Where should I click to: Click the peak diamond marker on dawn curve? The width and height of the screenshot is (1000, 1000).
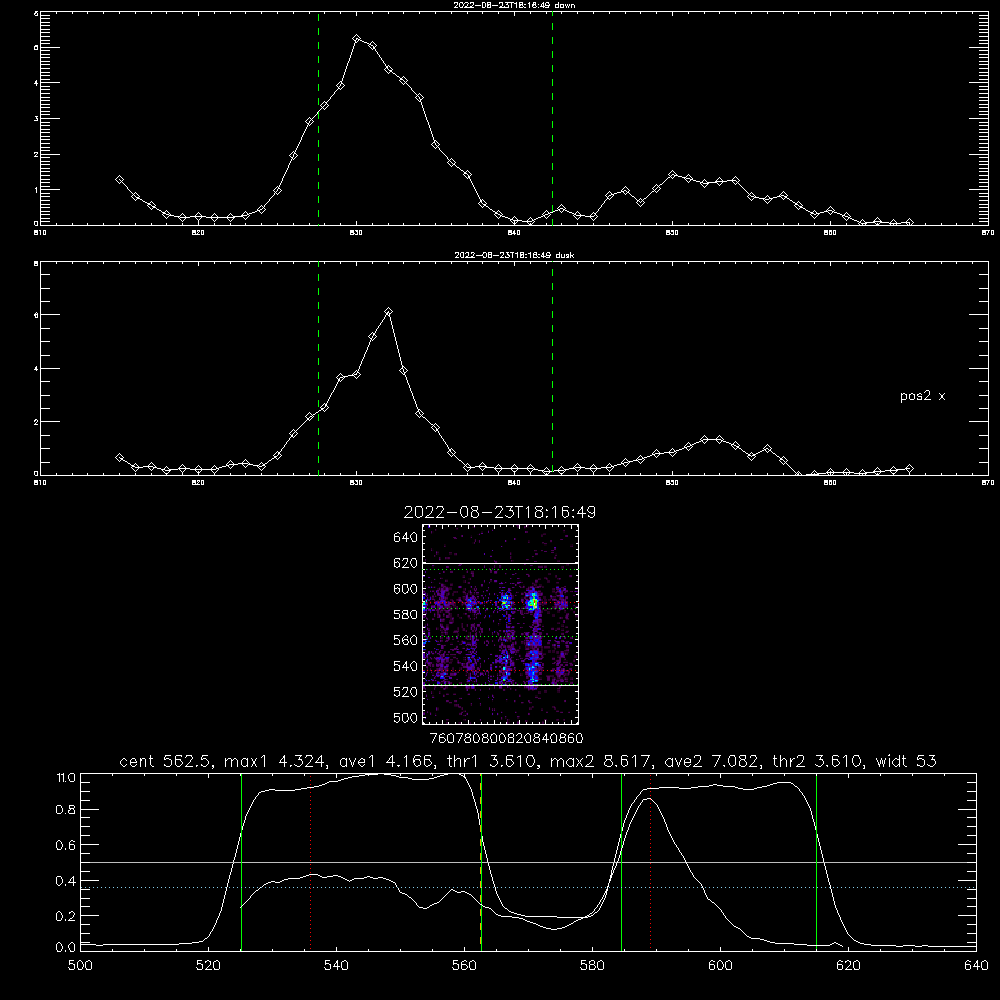tap(357, 39)
